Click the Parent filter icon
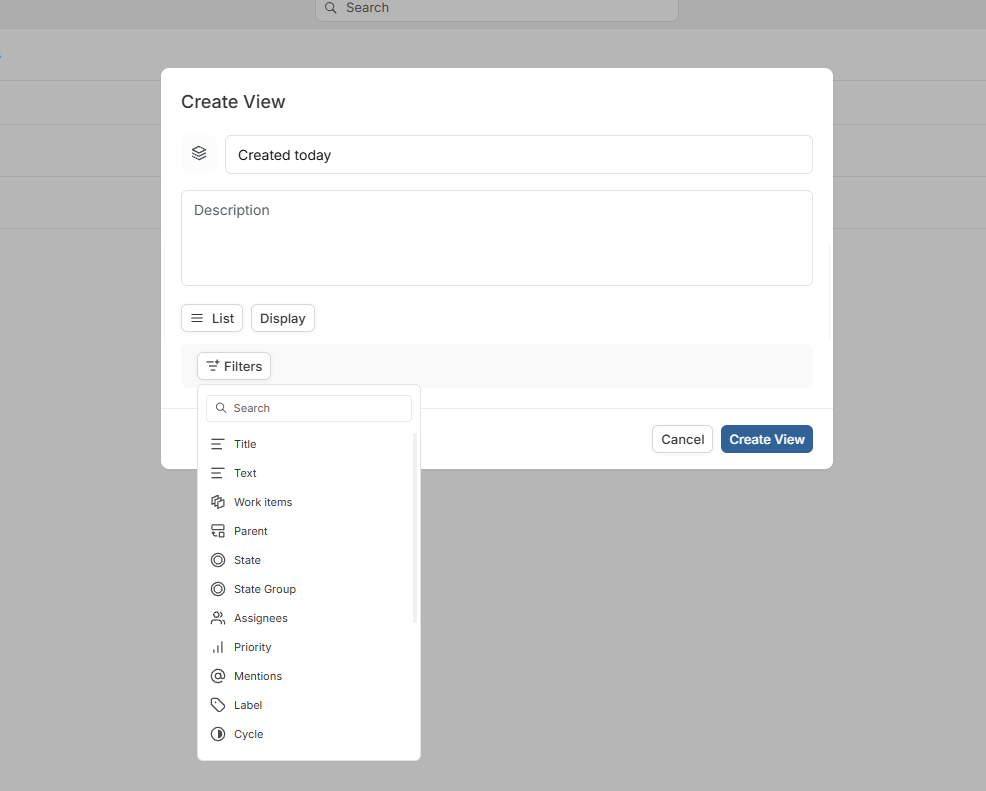This screenshot has width=986, height=791. tap(218, 531)
